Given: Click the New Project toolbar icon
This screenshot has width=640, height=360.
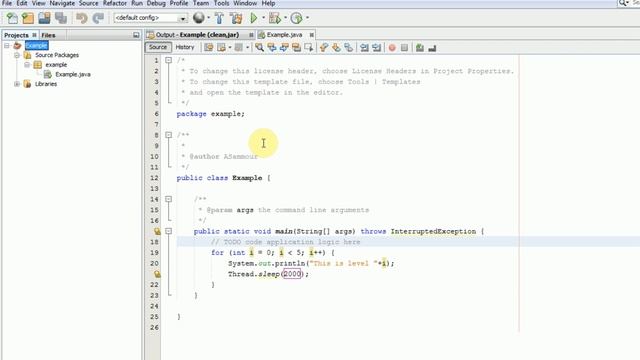Looking at the screenshot, I should [28, 18].
